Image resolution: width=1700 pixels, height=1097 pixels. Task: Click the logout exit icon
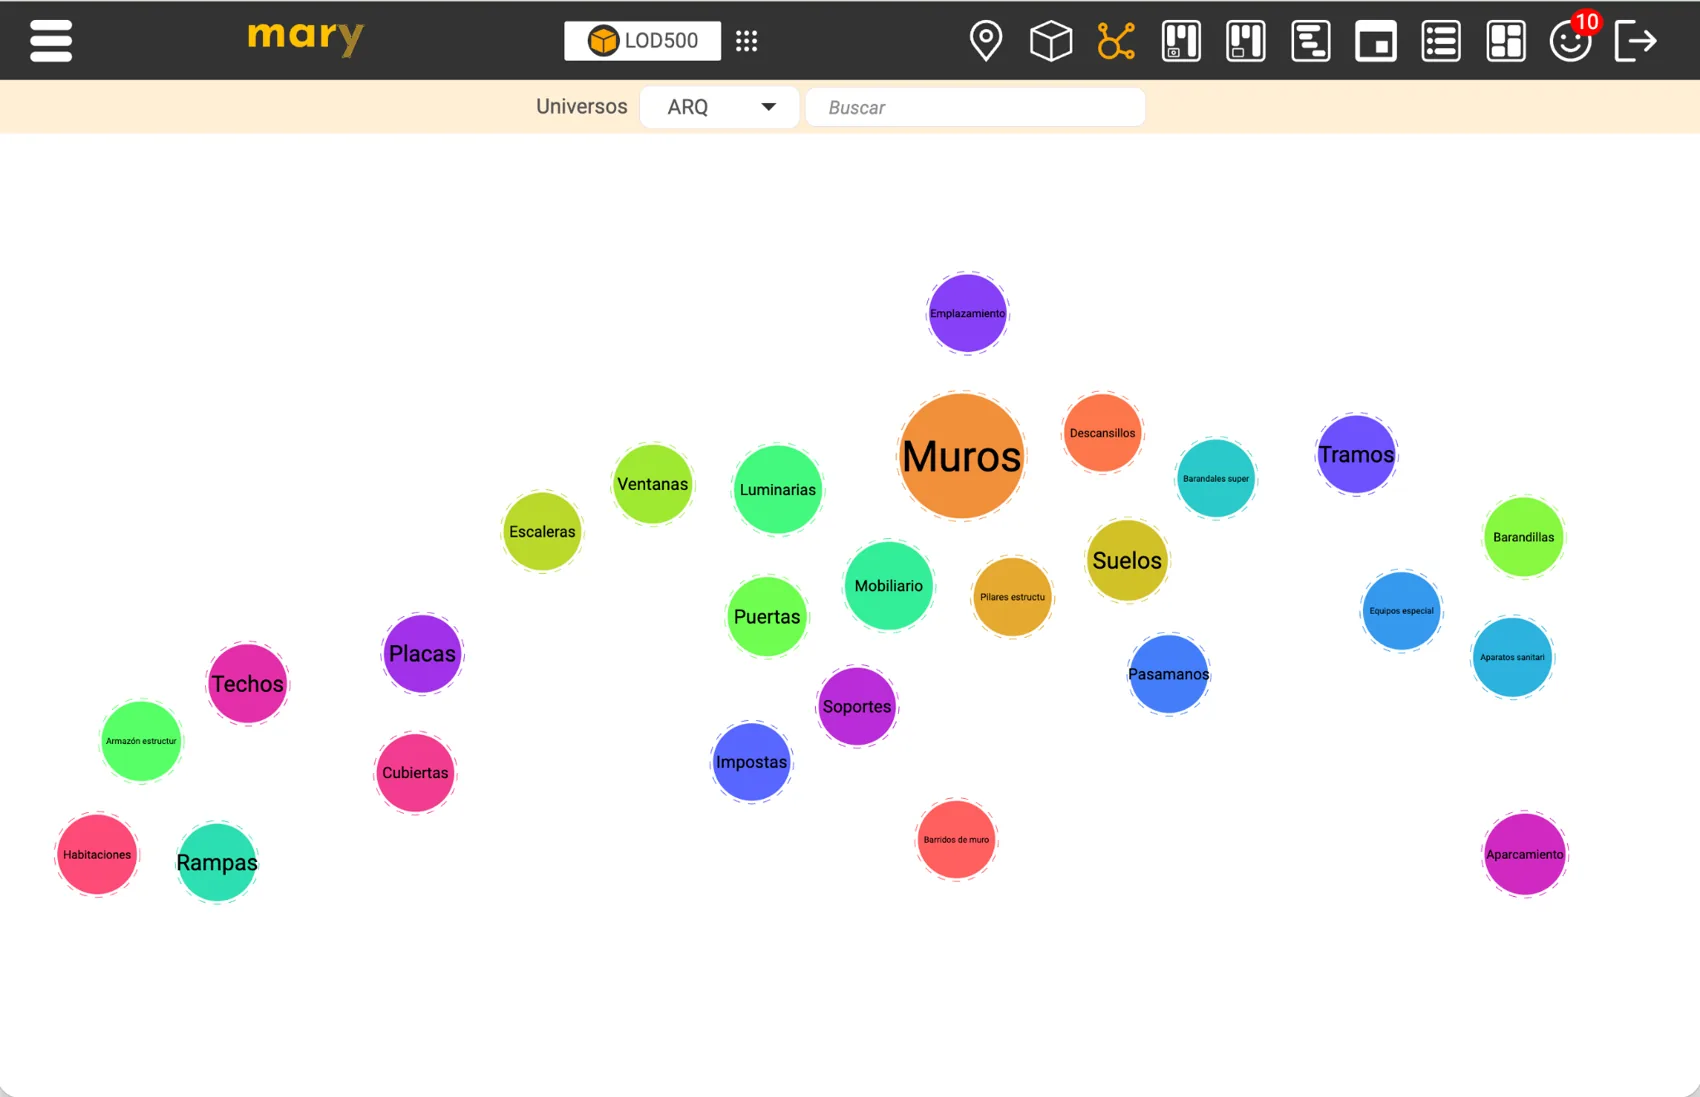[1636, 41]
